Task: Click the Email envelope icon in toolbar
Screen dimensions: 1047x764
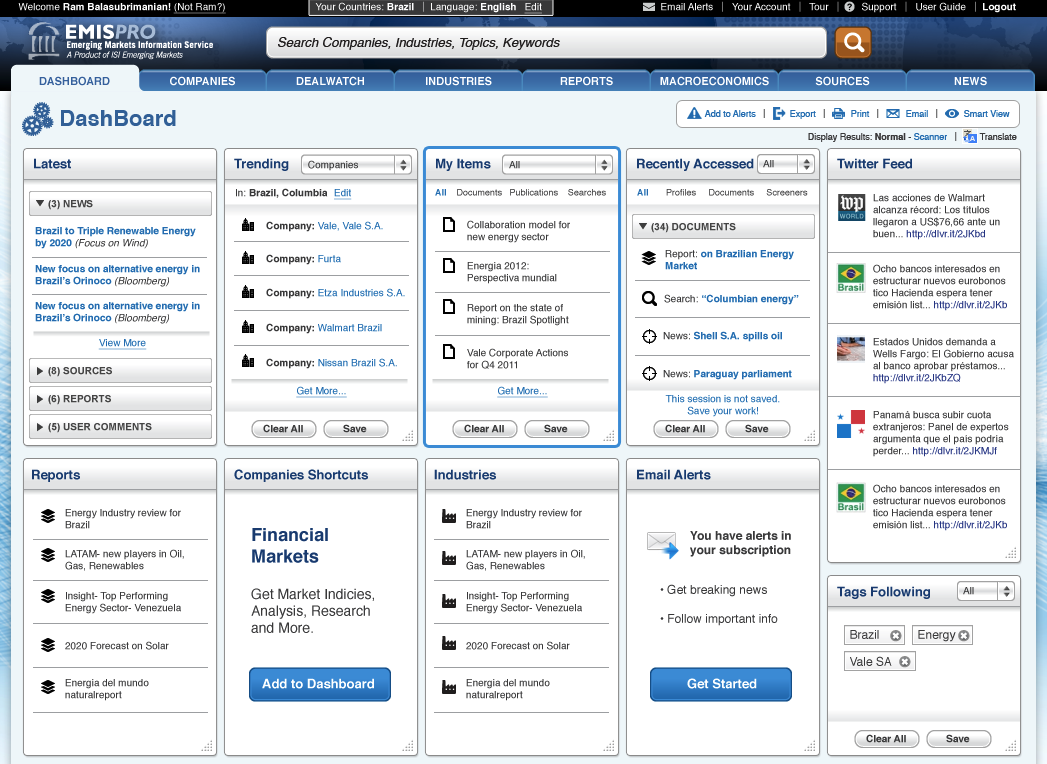Action: [893, 114]
